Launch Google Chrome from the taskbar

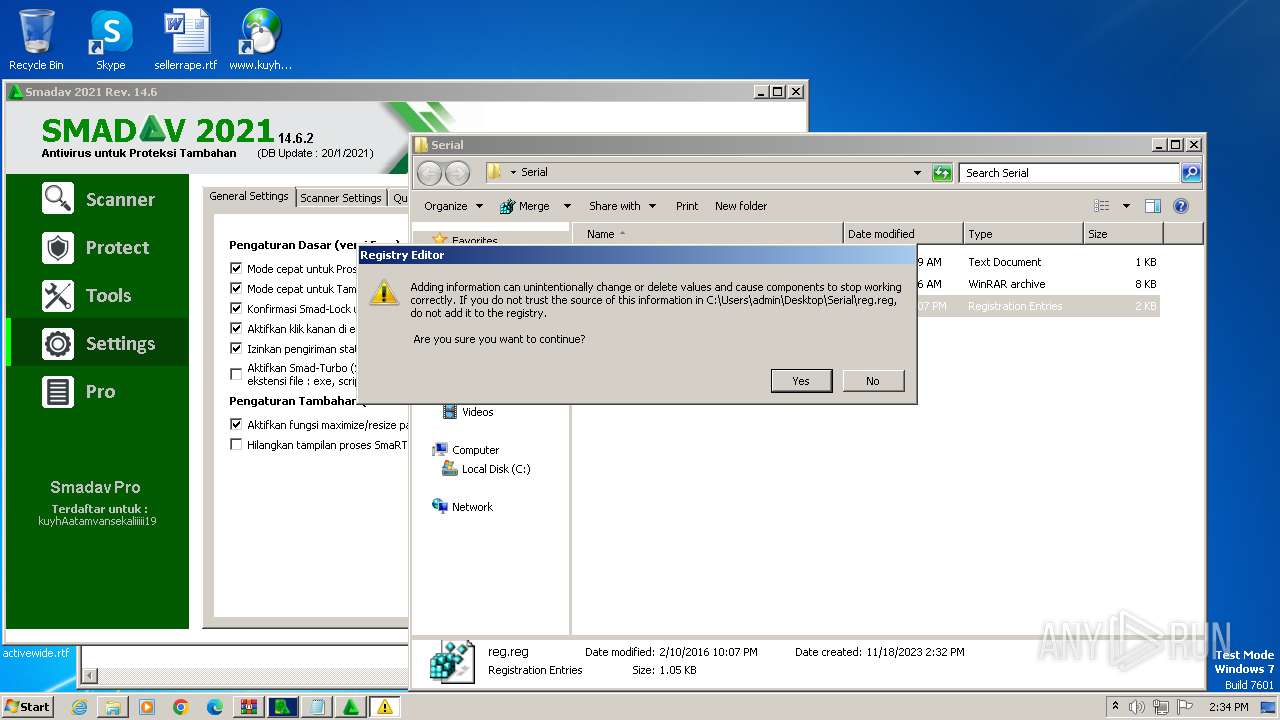tap(181, 707)
